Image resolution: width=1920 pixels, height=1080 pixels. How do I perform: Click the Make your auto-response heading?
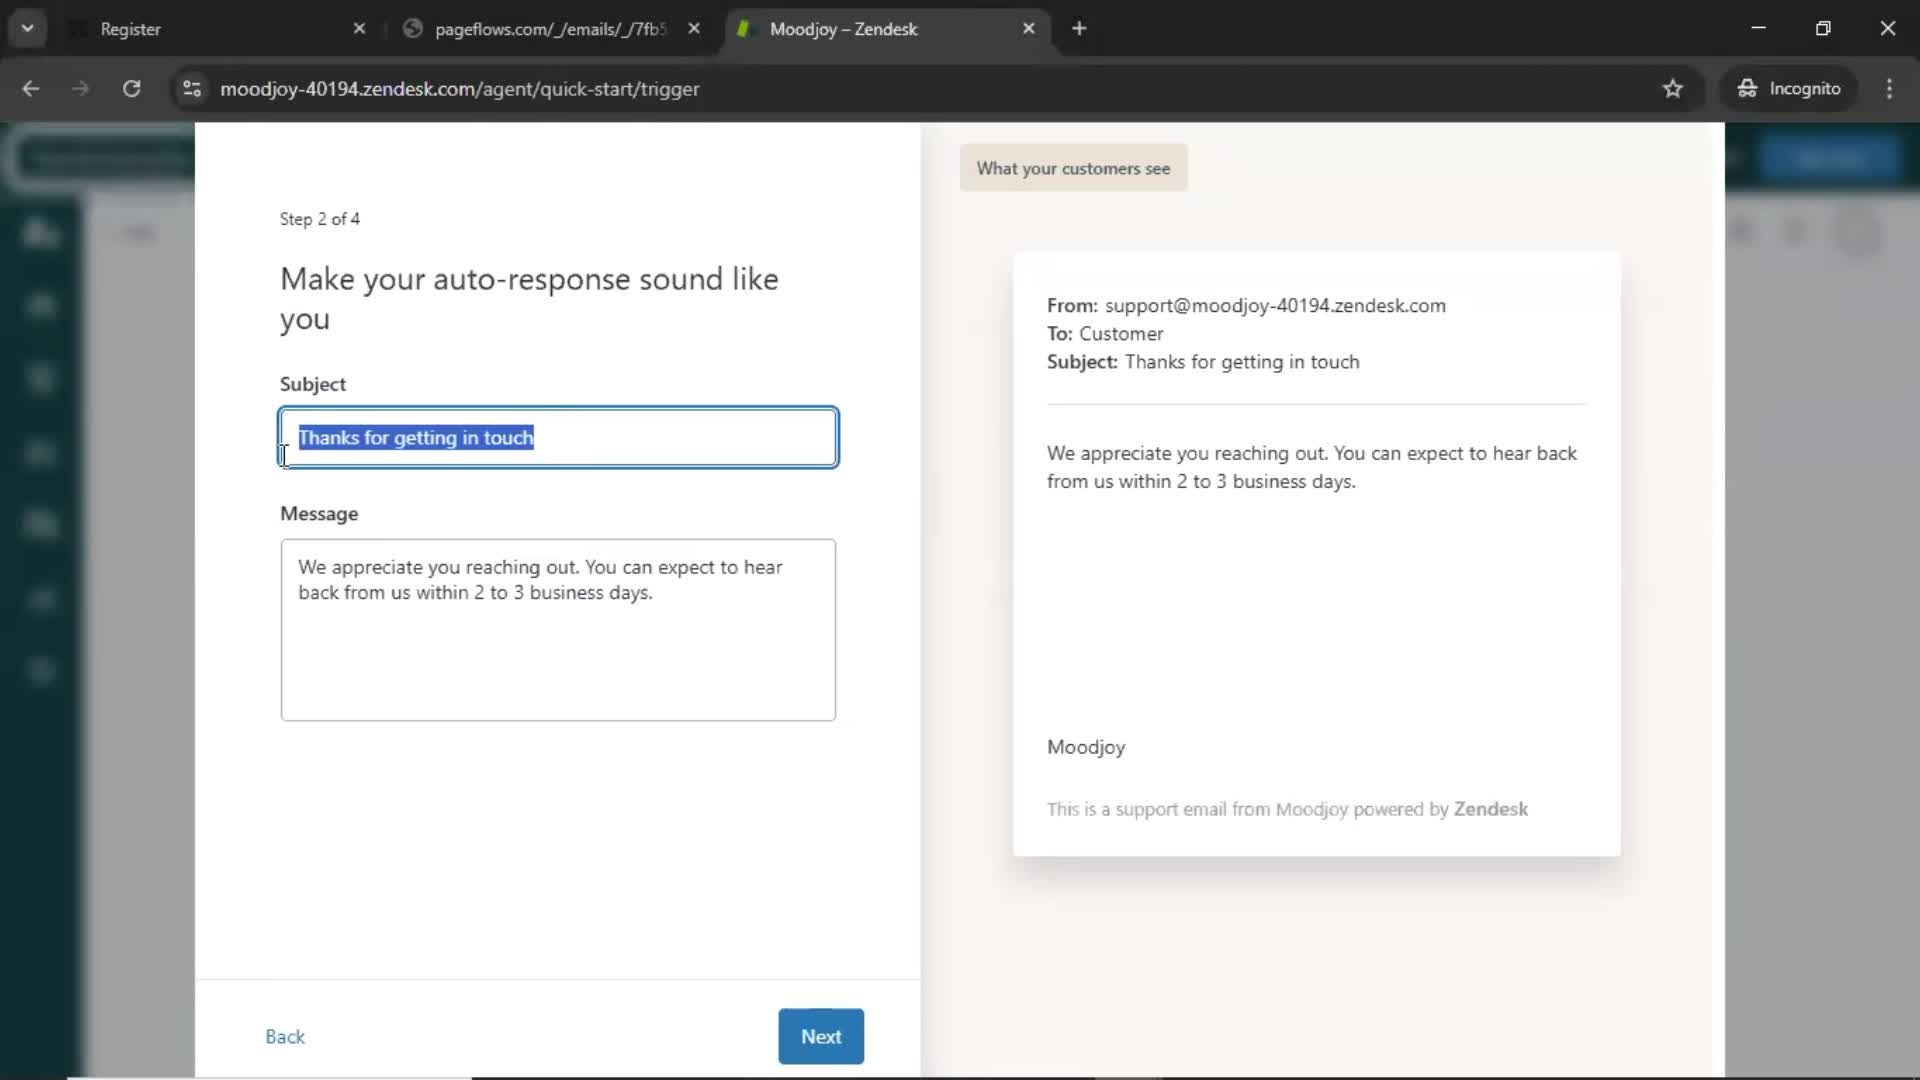pos(529,299)
